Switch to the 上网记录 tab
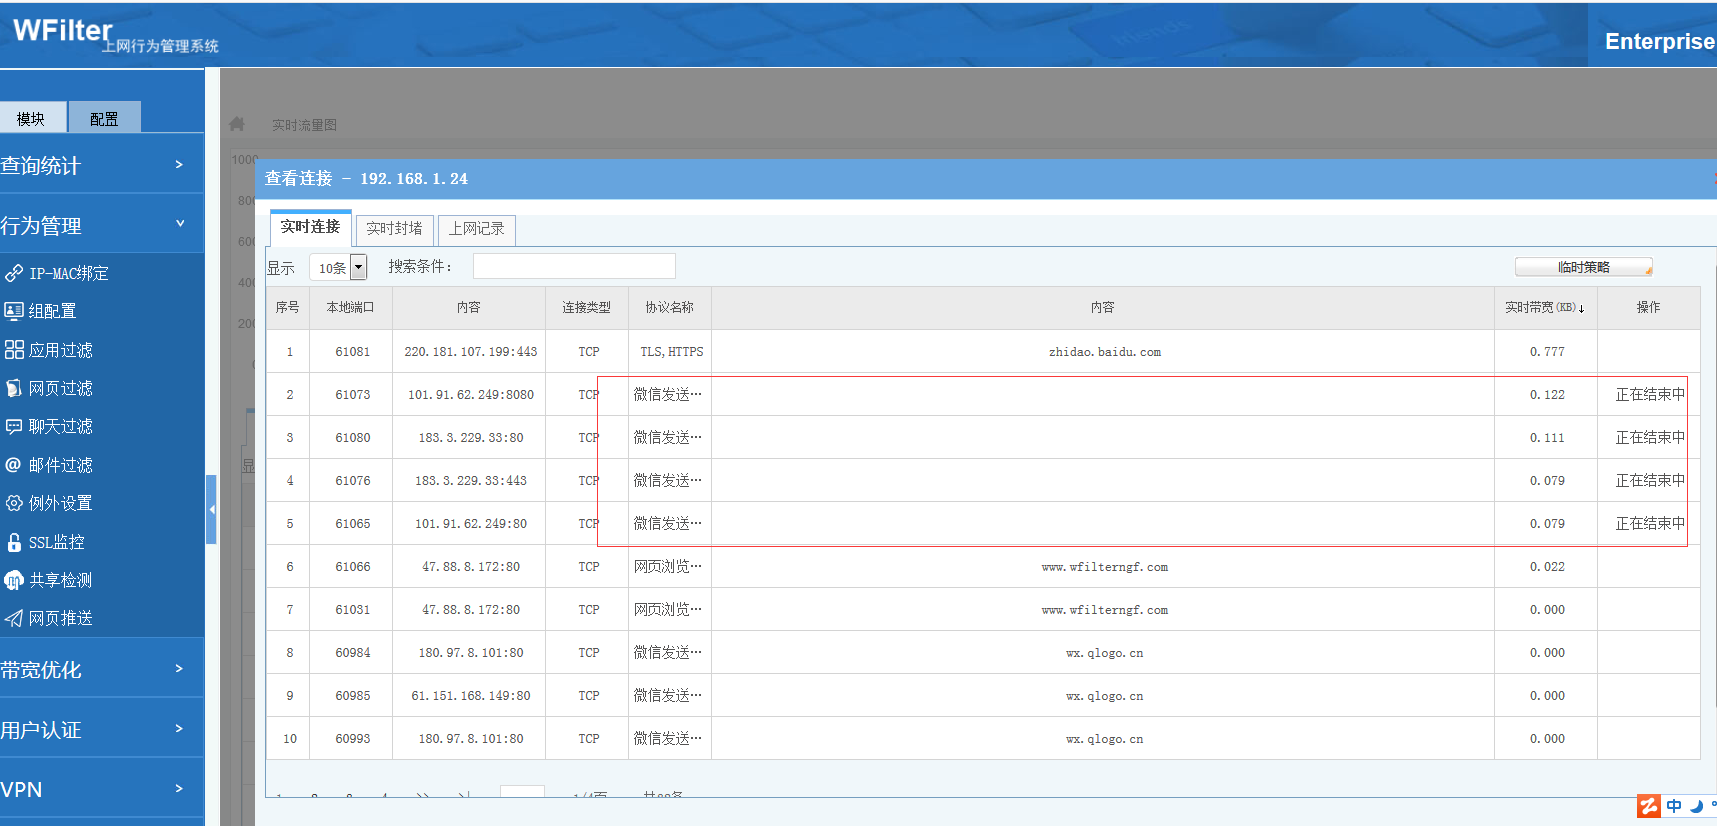The height and width of the screenshot is (826, 1717). click(x=476, y=229)
